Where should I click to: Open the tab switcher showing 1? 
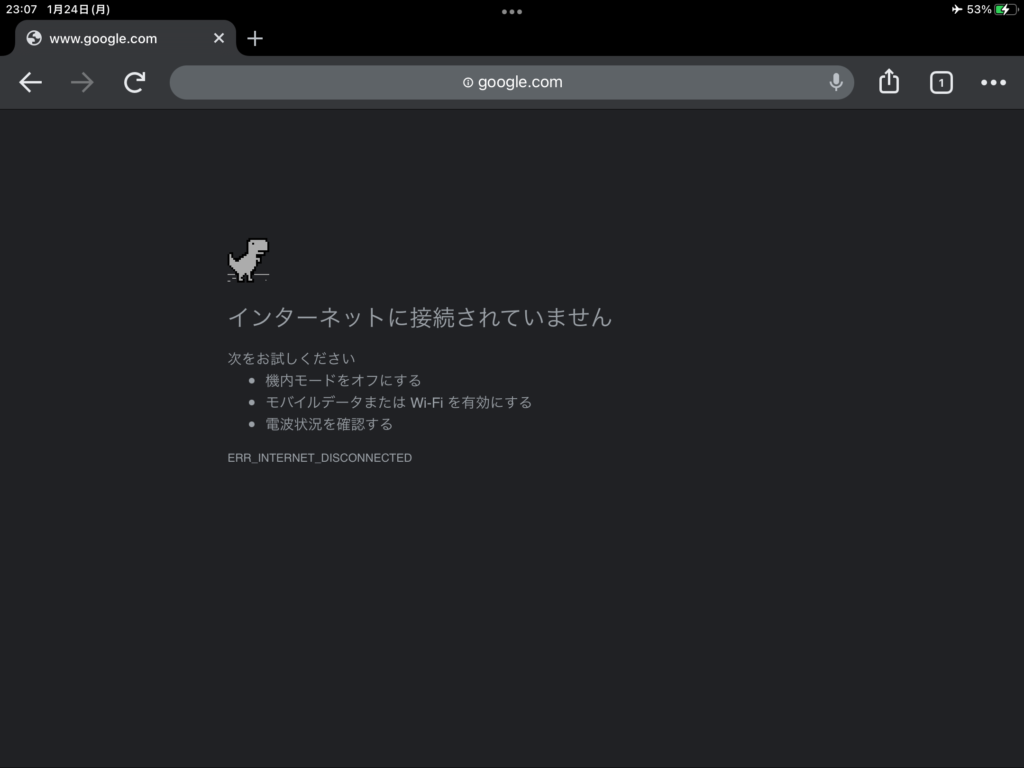941,83
